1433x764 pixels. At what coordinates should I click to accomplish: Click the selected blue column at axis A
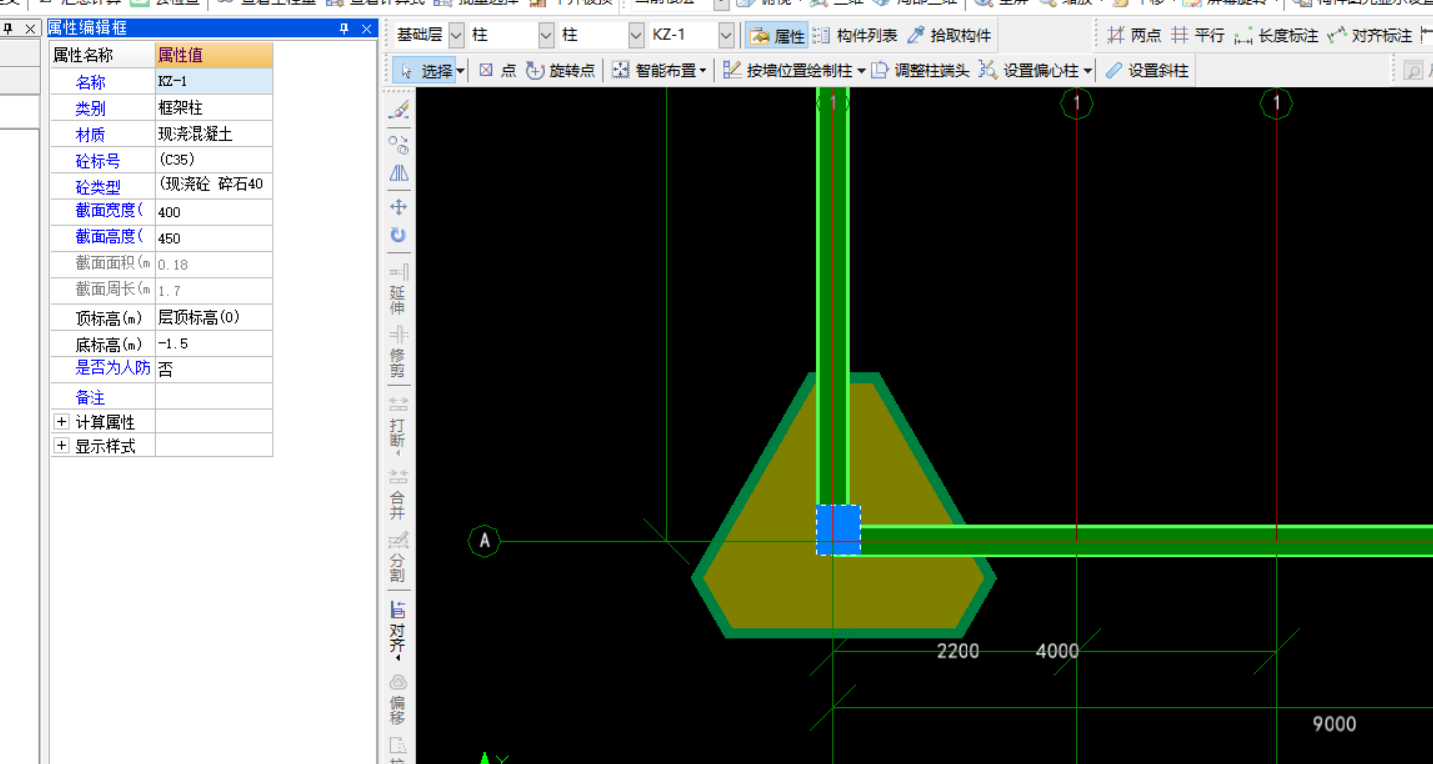(838, 530)
